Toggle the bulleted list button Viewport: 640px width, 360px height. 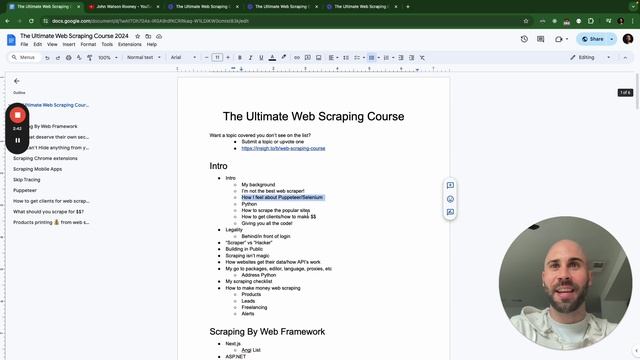point(371,58)
